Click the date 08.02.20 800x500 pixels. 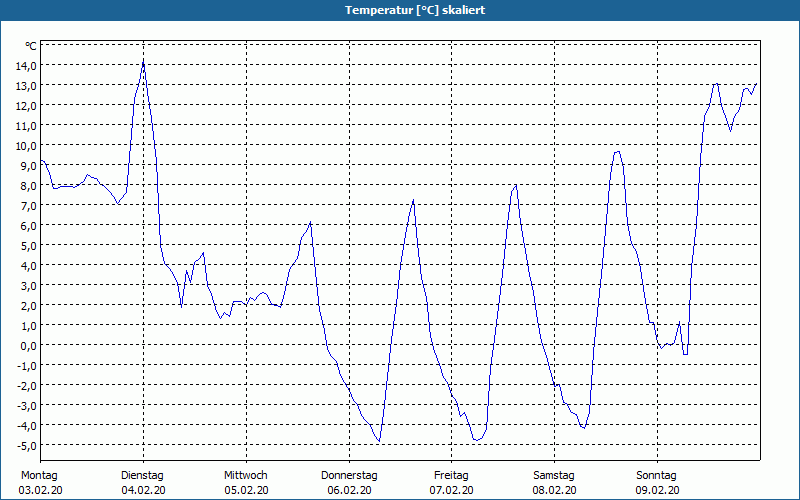[555, 490]
